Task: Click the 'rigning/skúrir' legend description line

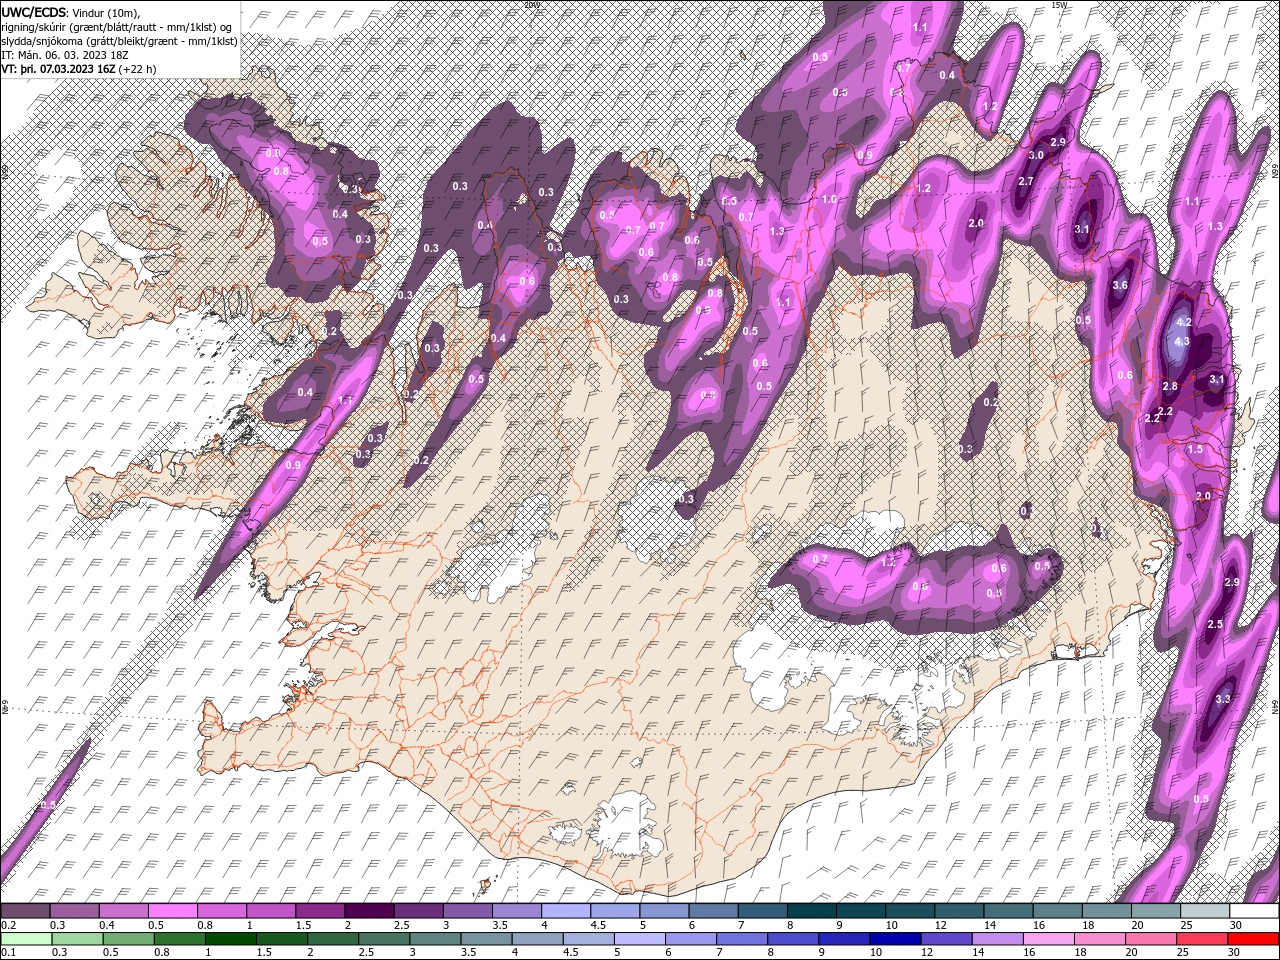Action: click(x=115, y=27)
